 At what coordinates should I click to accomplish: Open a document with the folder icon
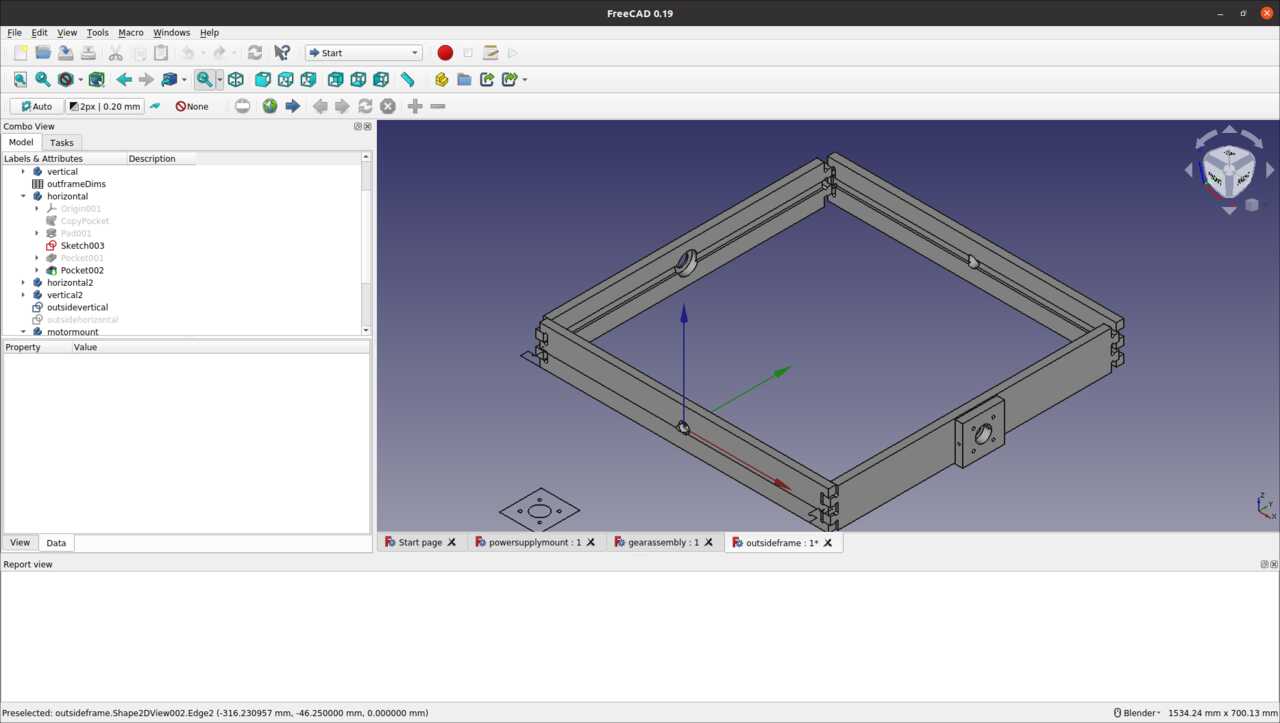coord(43,53)
